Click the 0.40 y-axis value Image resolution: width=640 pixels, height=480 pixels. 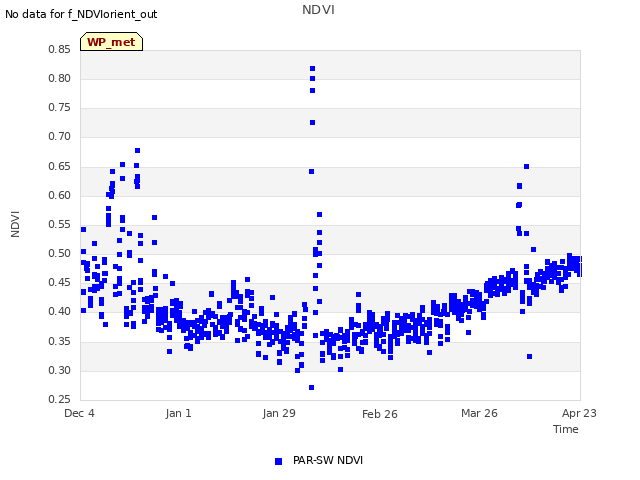click(59, 312)
